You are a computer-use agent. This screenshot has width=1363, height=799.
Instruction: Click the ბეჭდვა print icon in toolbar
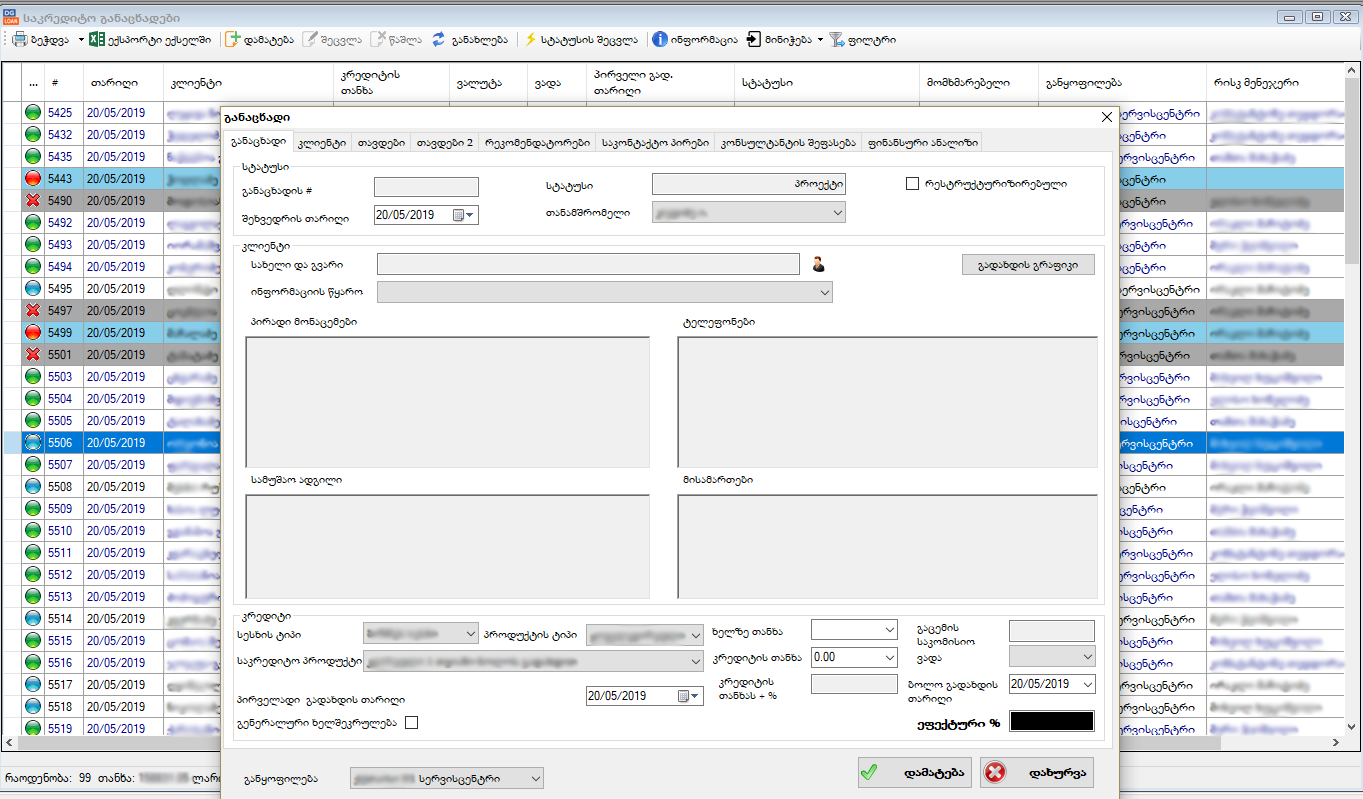pos(20,40)
